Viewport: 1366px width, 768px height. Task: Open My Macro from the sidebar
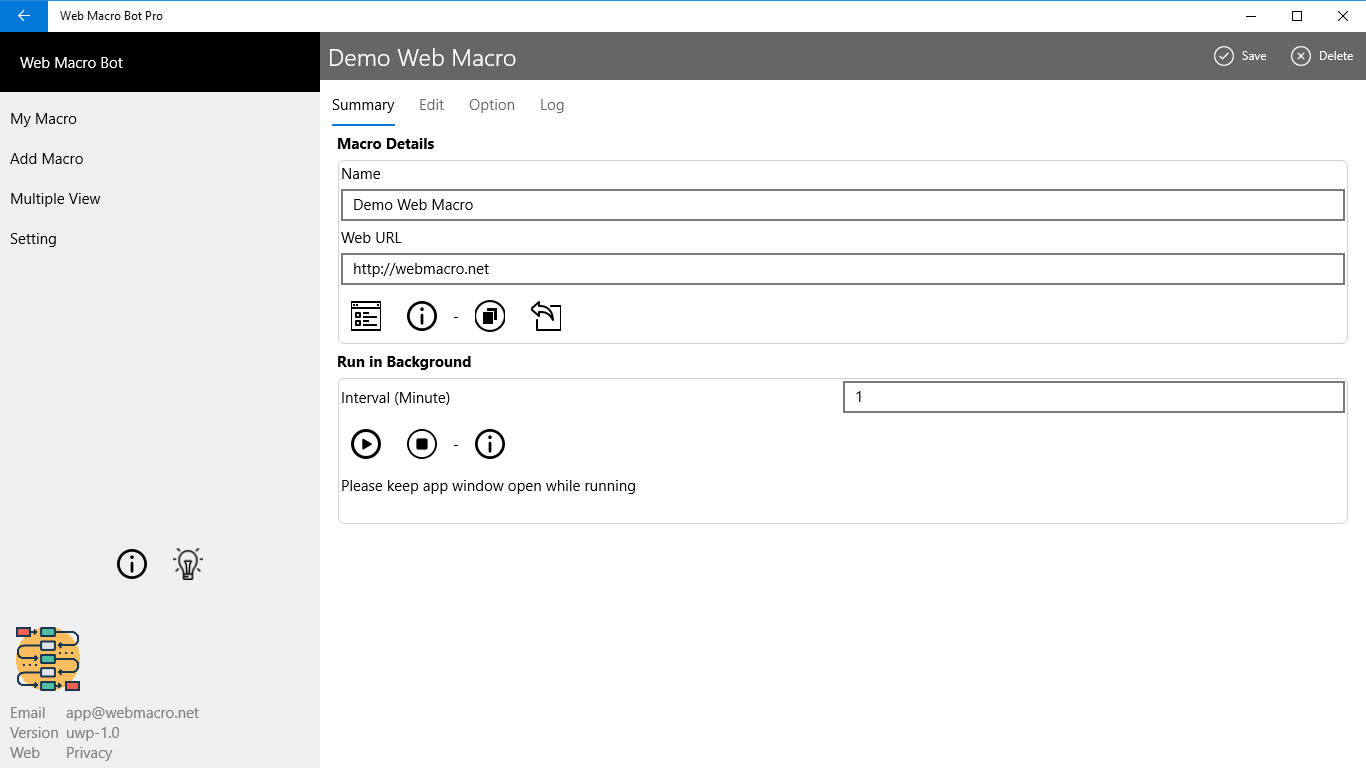click(x=43, y=118)
